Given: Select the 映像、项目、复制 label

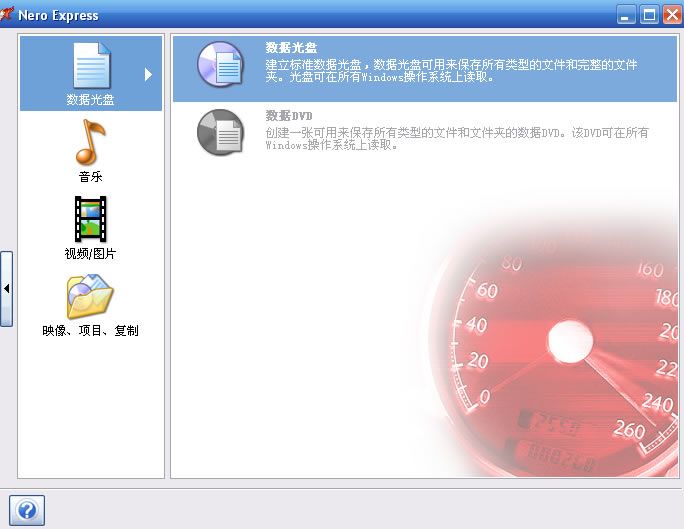Looking at the screenshot, I should tap(90, 331).
